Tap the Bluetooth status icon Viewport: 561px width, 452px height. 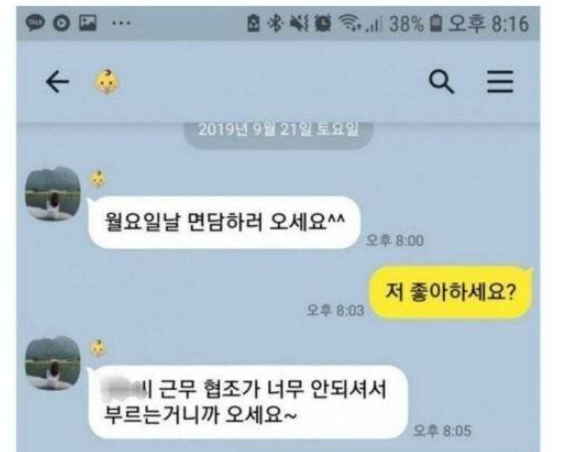click(x=275, y=23)
